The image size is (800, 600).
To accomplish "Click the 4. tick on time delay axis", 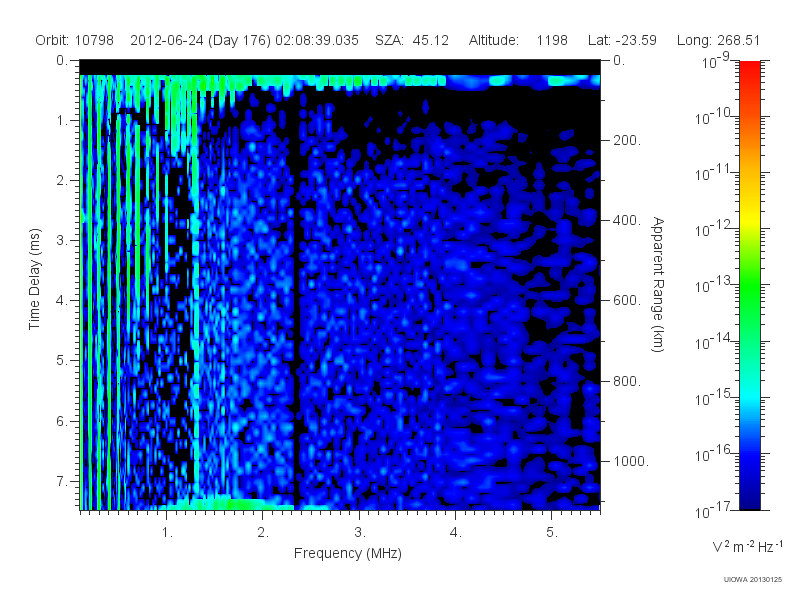I will coord(62,301).
